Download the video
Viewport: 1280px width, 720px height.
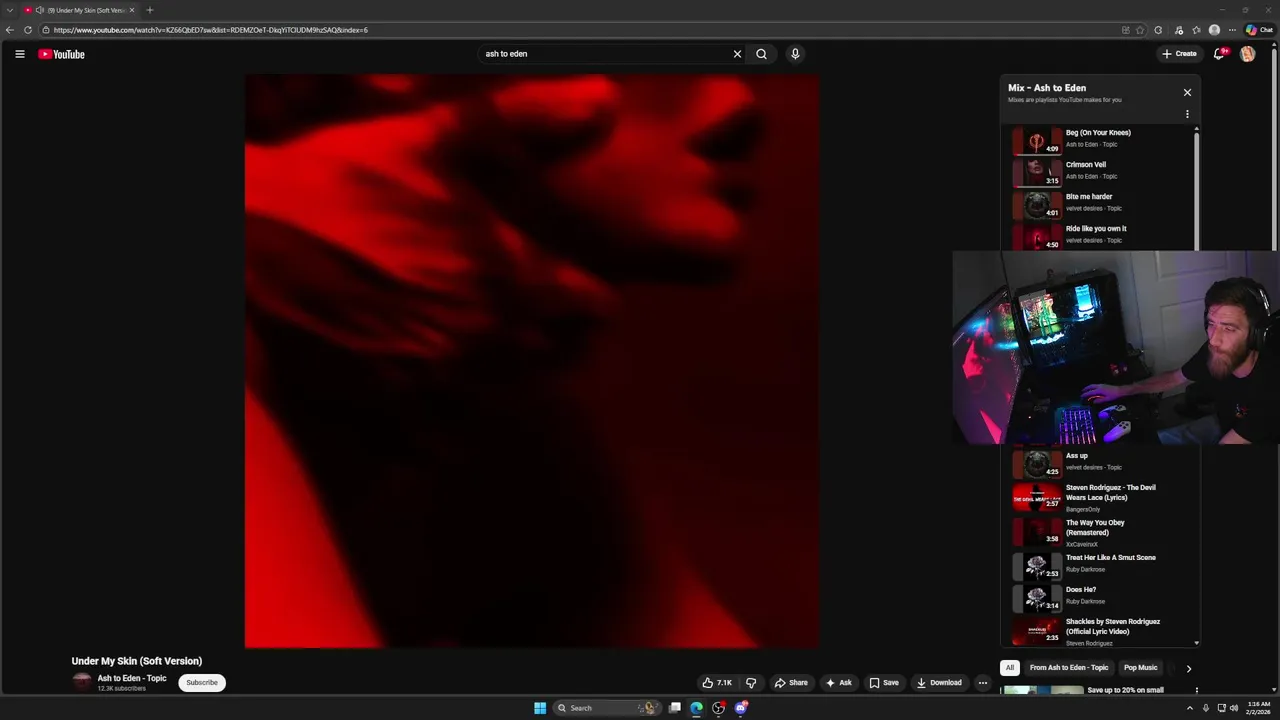pos(939,683)
